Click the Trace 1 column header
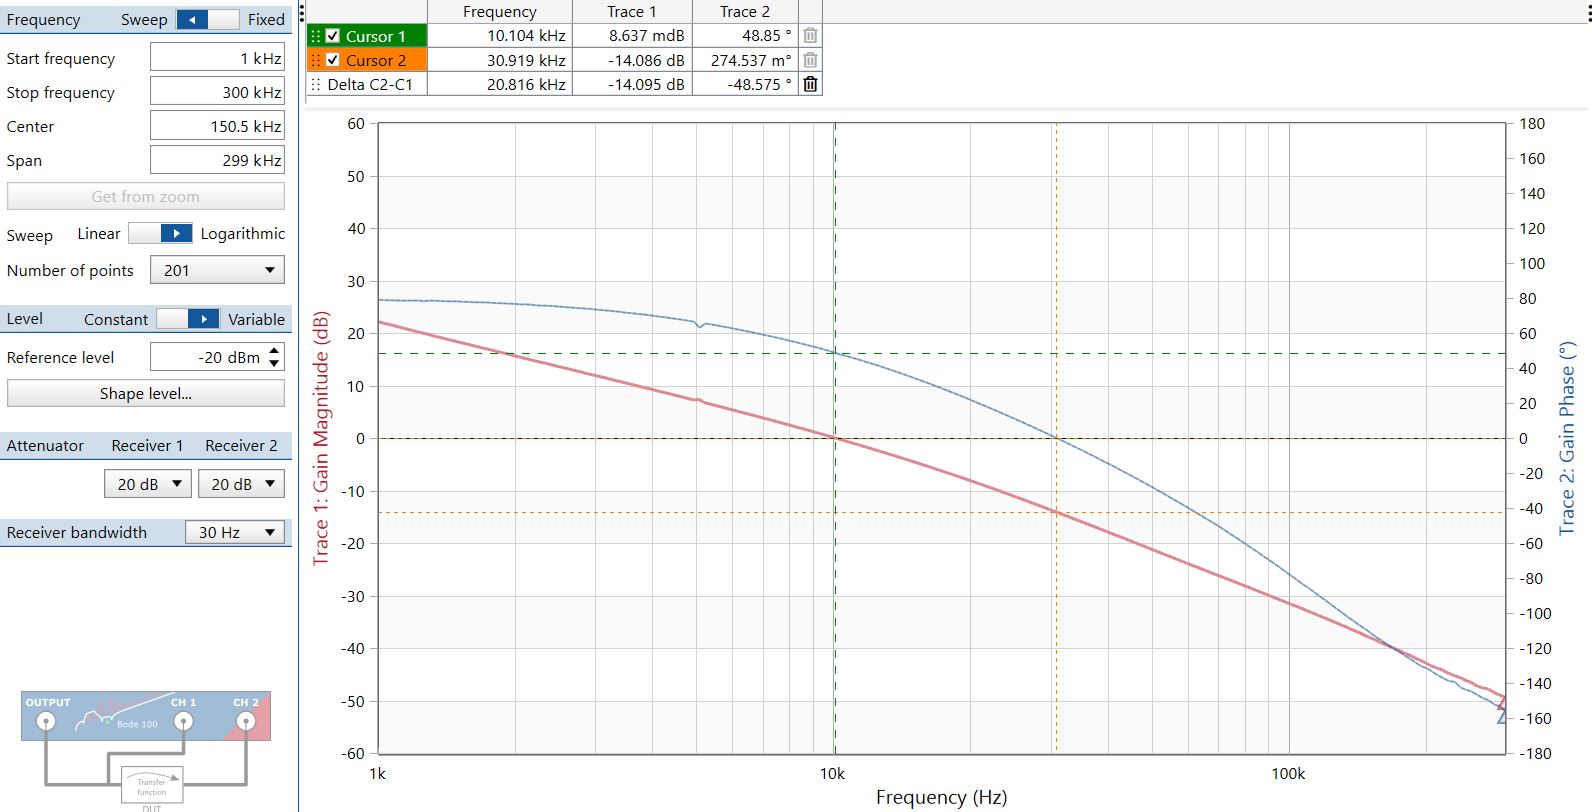Viewport: 1592px width, 812px height. click(x=632, y=12)
